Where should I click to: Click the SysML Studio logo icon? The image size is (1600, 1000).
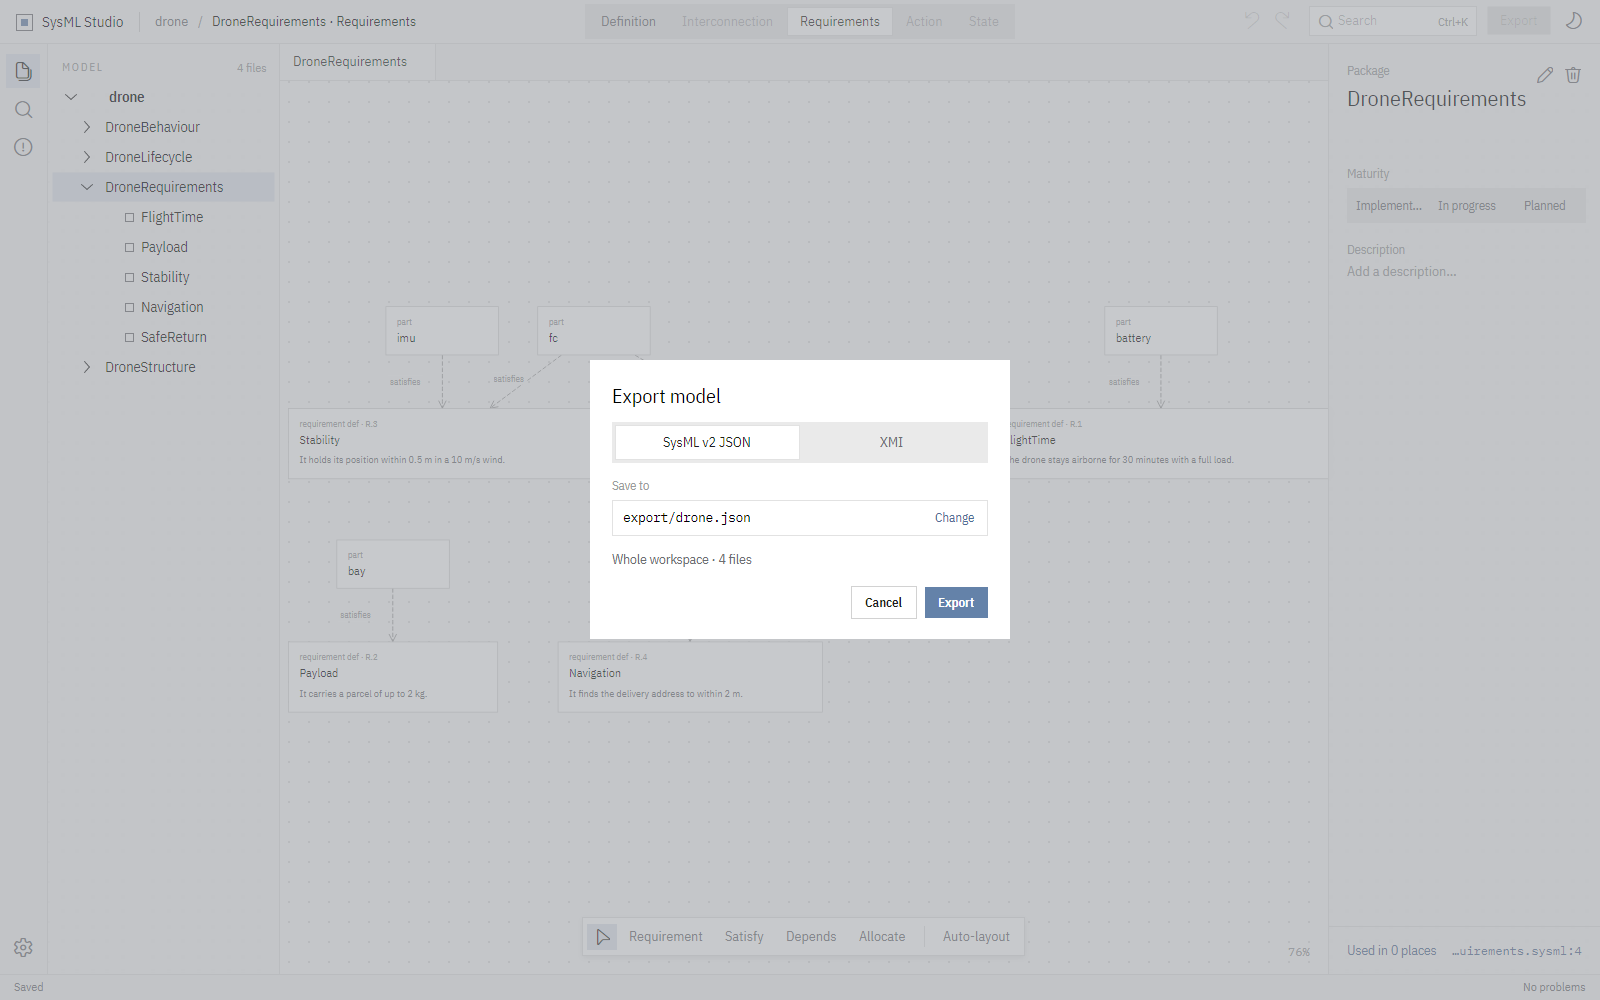pos(25,22)
